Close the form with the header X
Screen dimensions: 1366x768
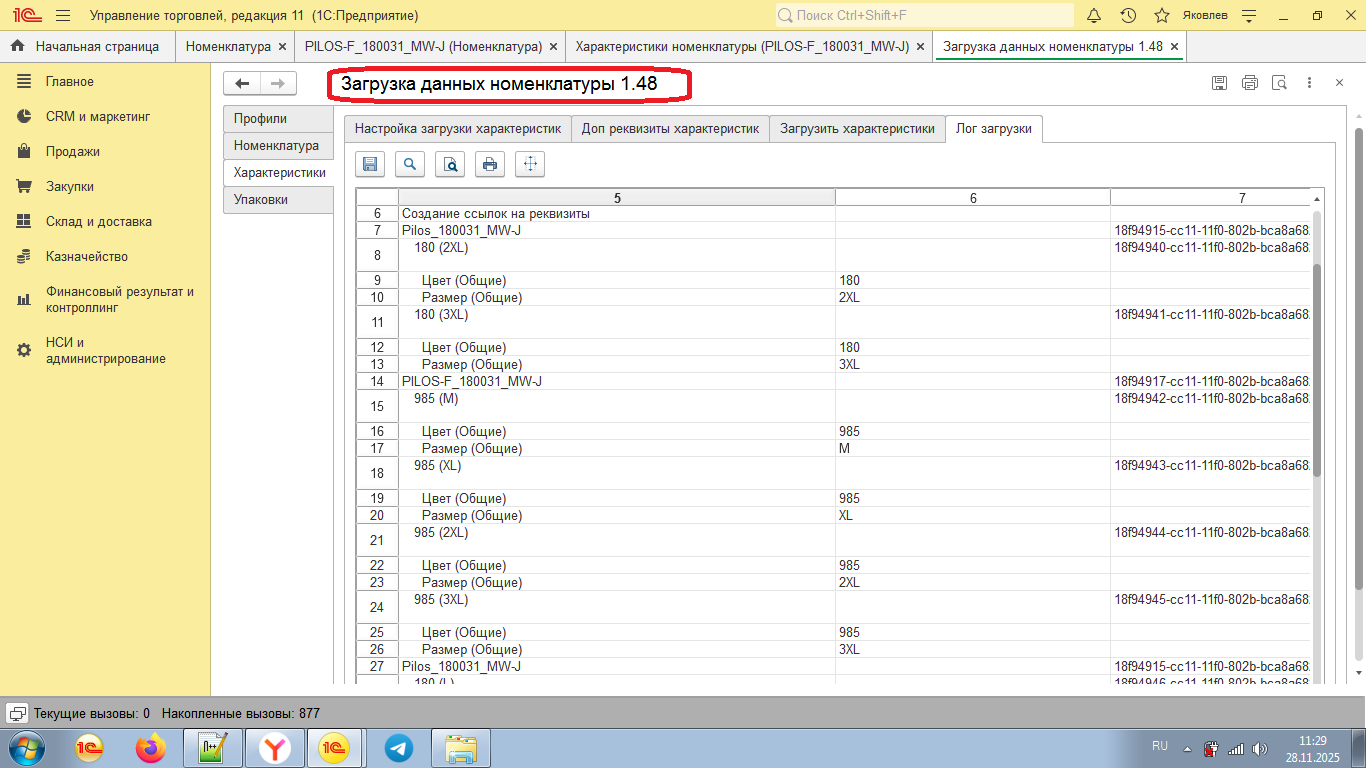tap(1339, 83)
